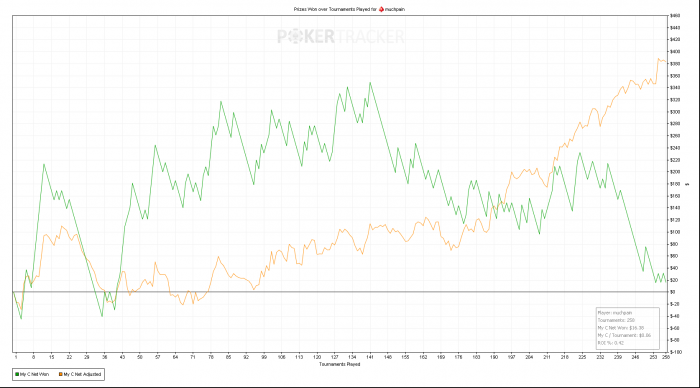Click the '253' tick on the x-axis

[x=653, y=357]
